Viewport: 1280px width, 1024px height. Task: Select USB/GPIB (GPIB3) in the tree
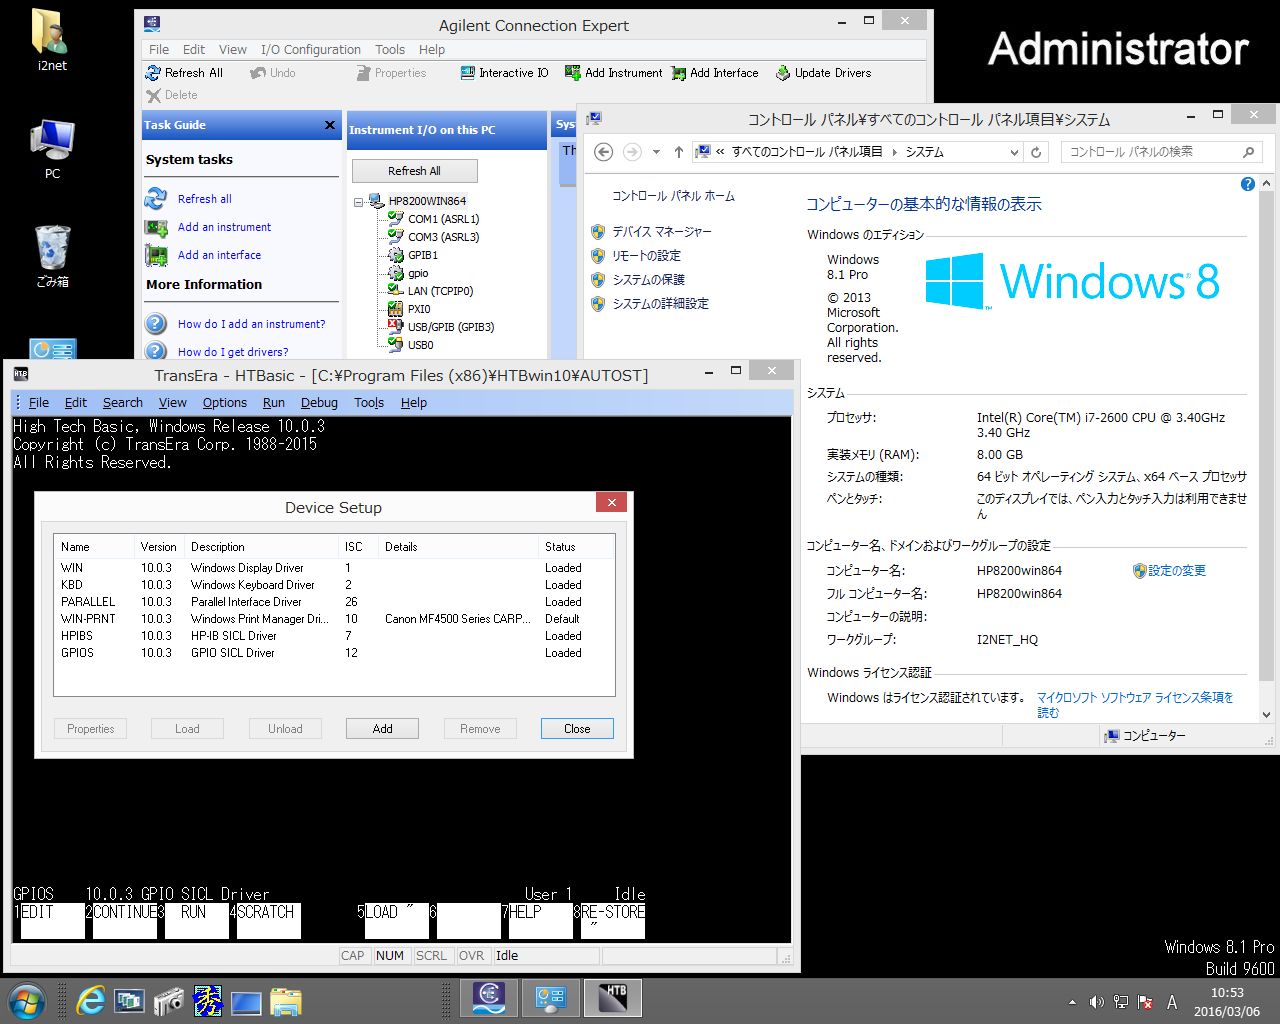451,327
